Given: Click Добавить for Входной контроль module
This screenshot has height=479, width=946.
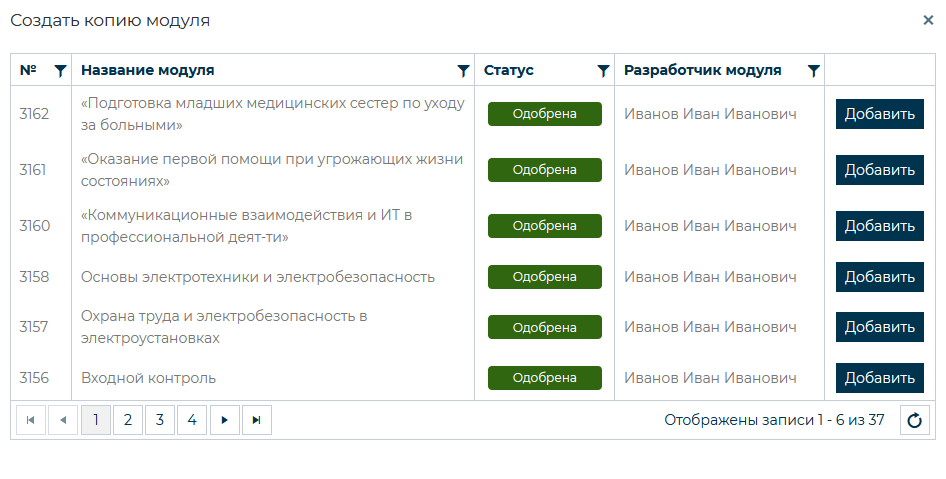Looking at the screenshot, I should (879, 378).
